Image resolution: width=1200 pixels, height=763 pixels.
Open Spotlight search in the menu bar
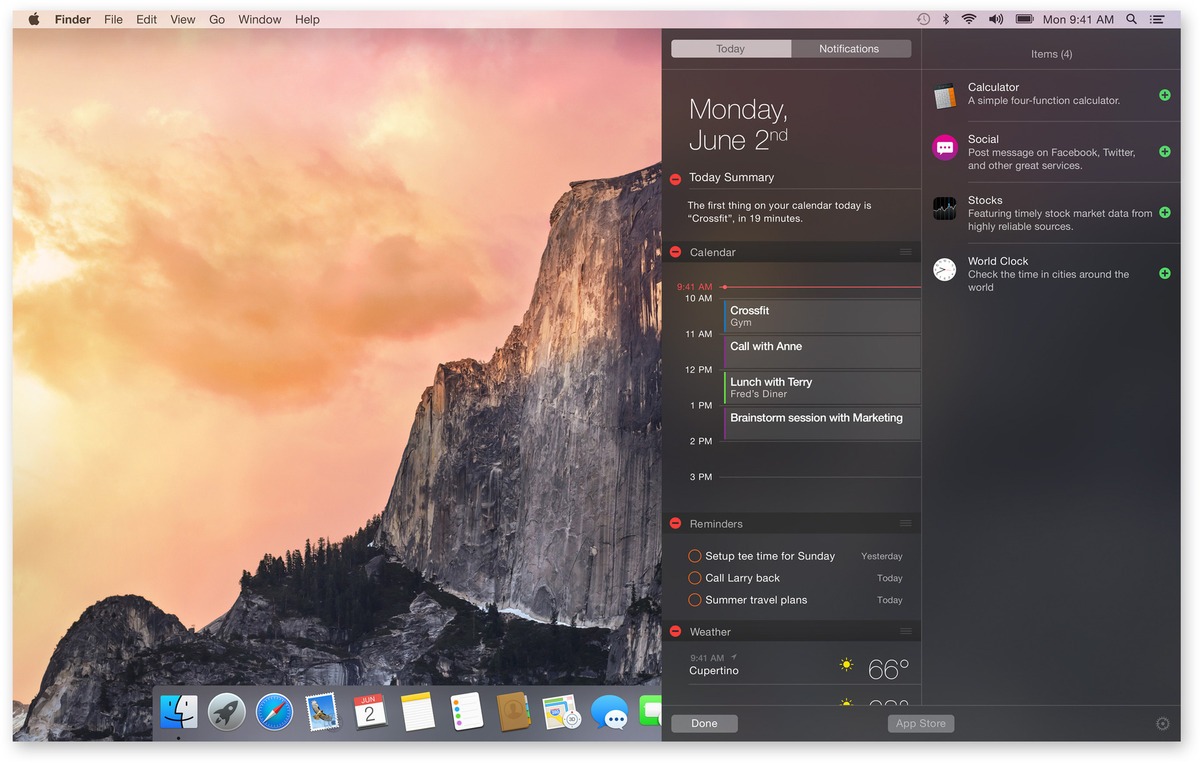point(1131,18)
